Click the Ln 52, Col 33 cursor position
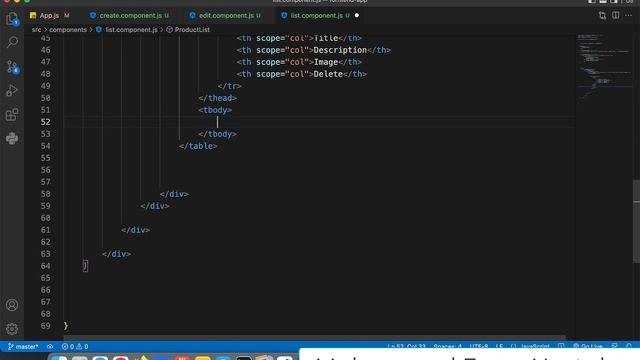This screenshot has height=360, width=640. (407, 347)
